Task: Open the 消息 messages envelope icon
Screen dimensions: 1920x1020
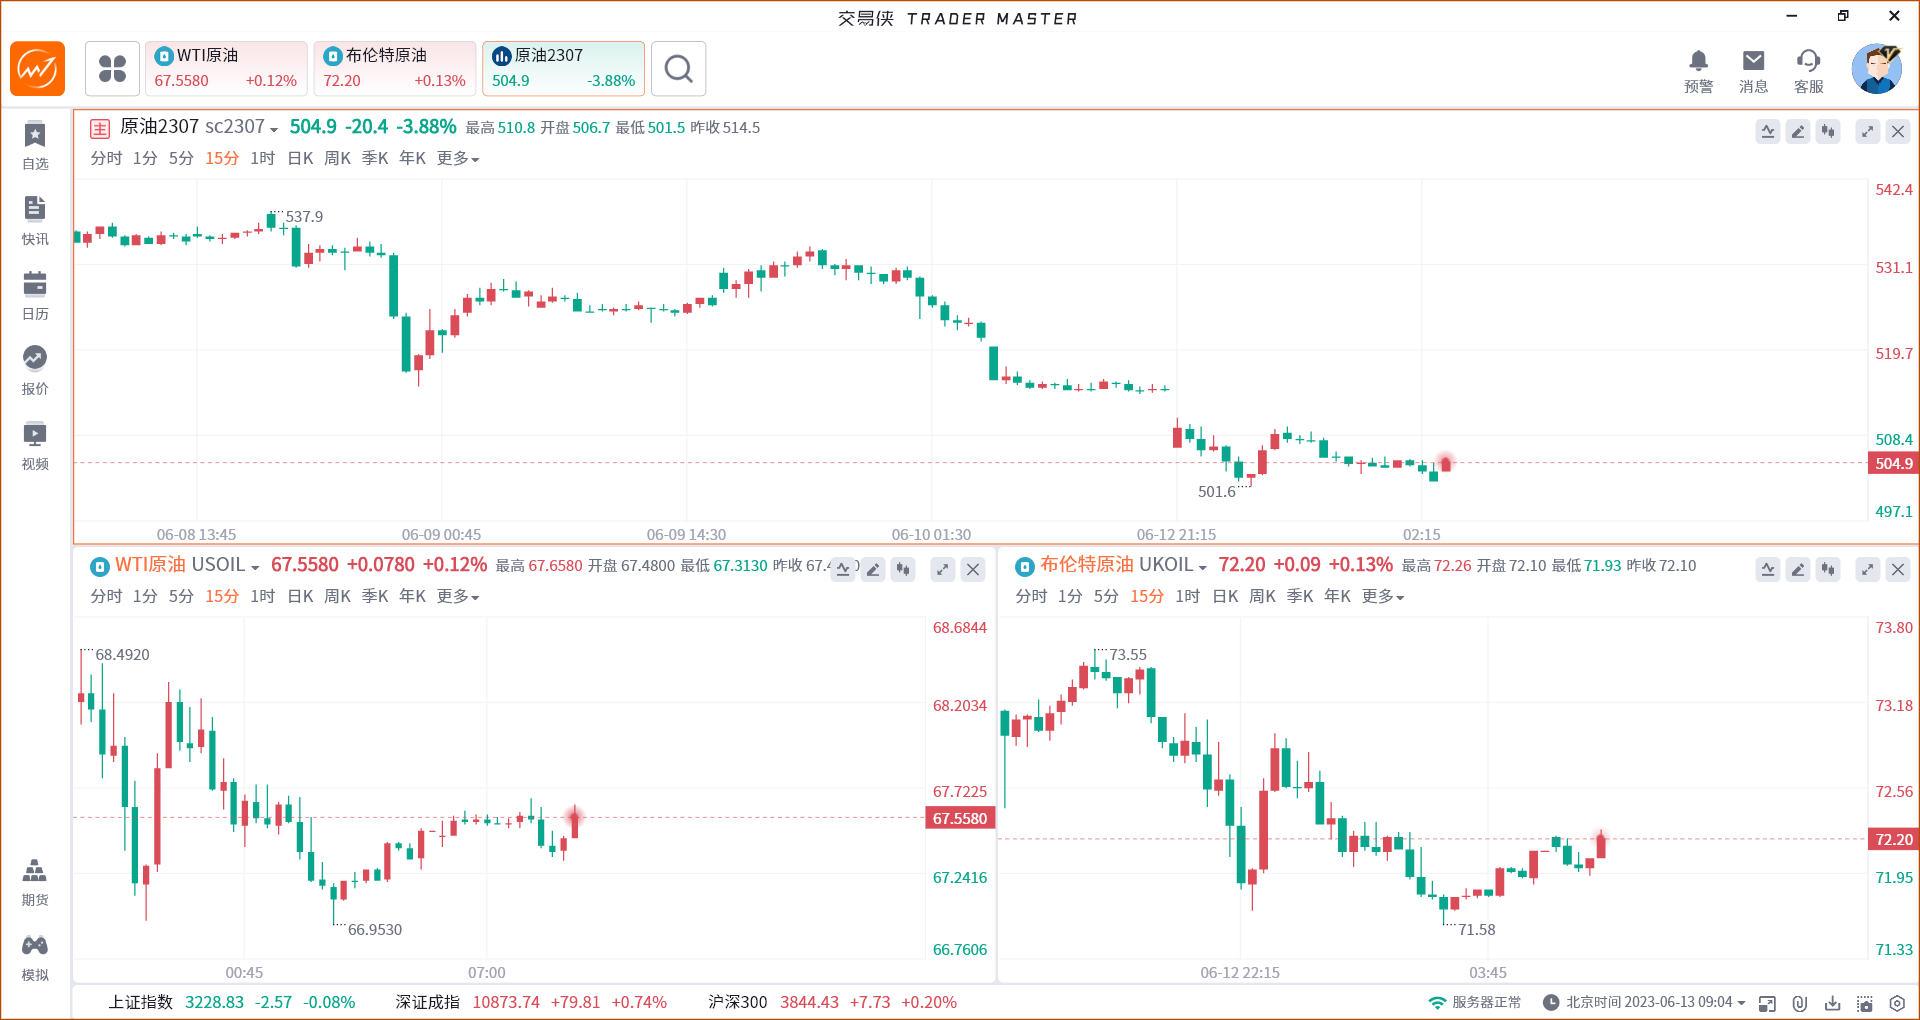Action: click(x=1753, y=71)
